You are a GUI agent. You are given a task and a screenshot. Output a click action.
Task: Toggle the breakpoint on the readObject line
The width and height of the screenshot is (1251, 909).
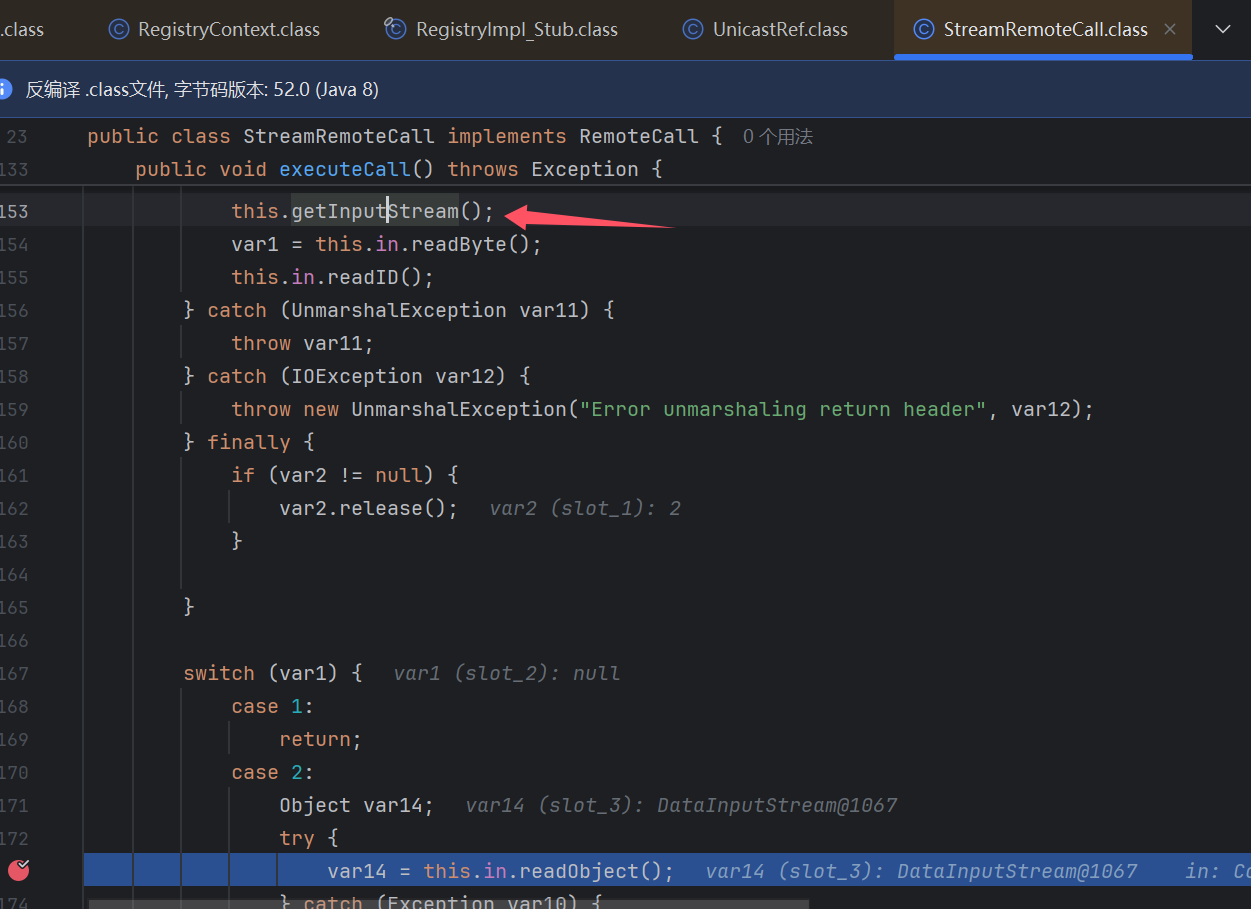click(x=18, y=870)
